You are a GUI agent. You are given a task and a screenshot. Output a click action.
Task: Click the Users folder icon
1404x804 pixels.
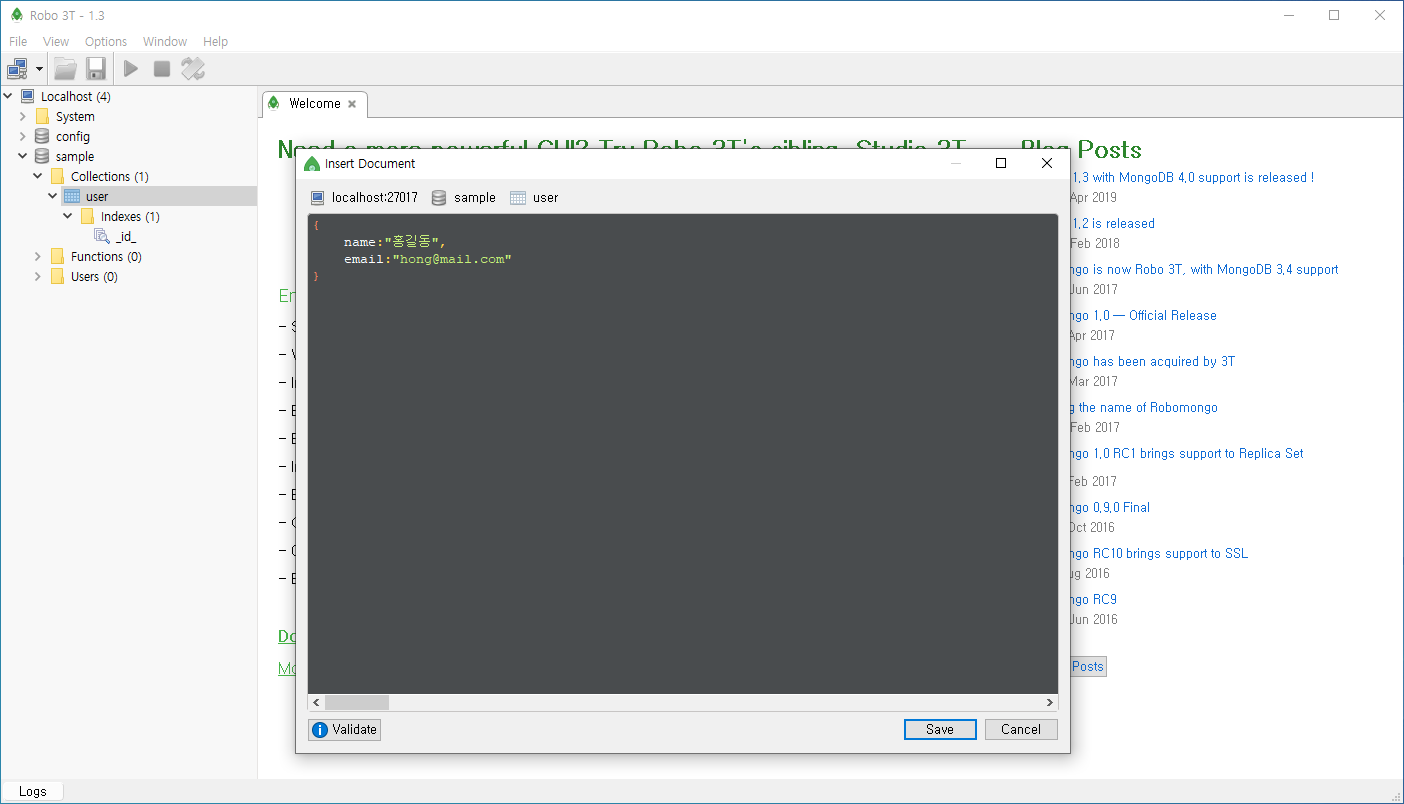pyautogui.click(x=57, y=276)
